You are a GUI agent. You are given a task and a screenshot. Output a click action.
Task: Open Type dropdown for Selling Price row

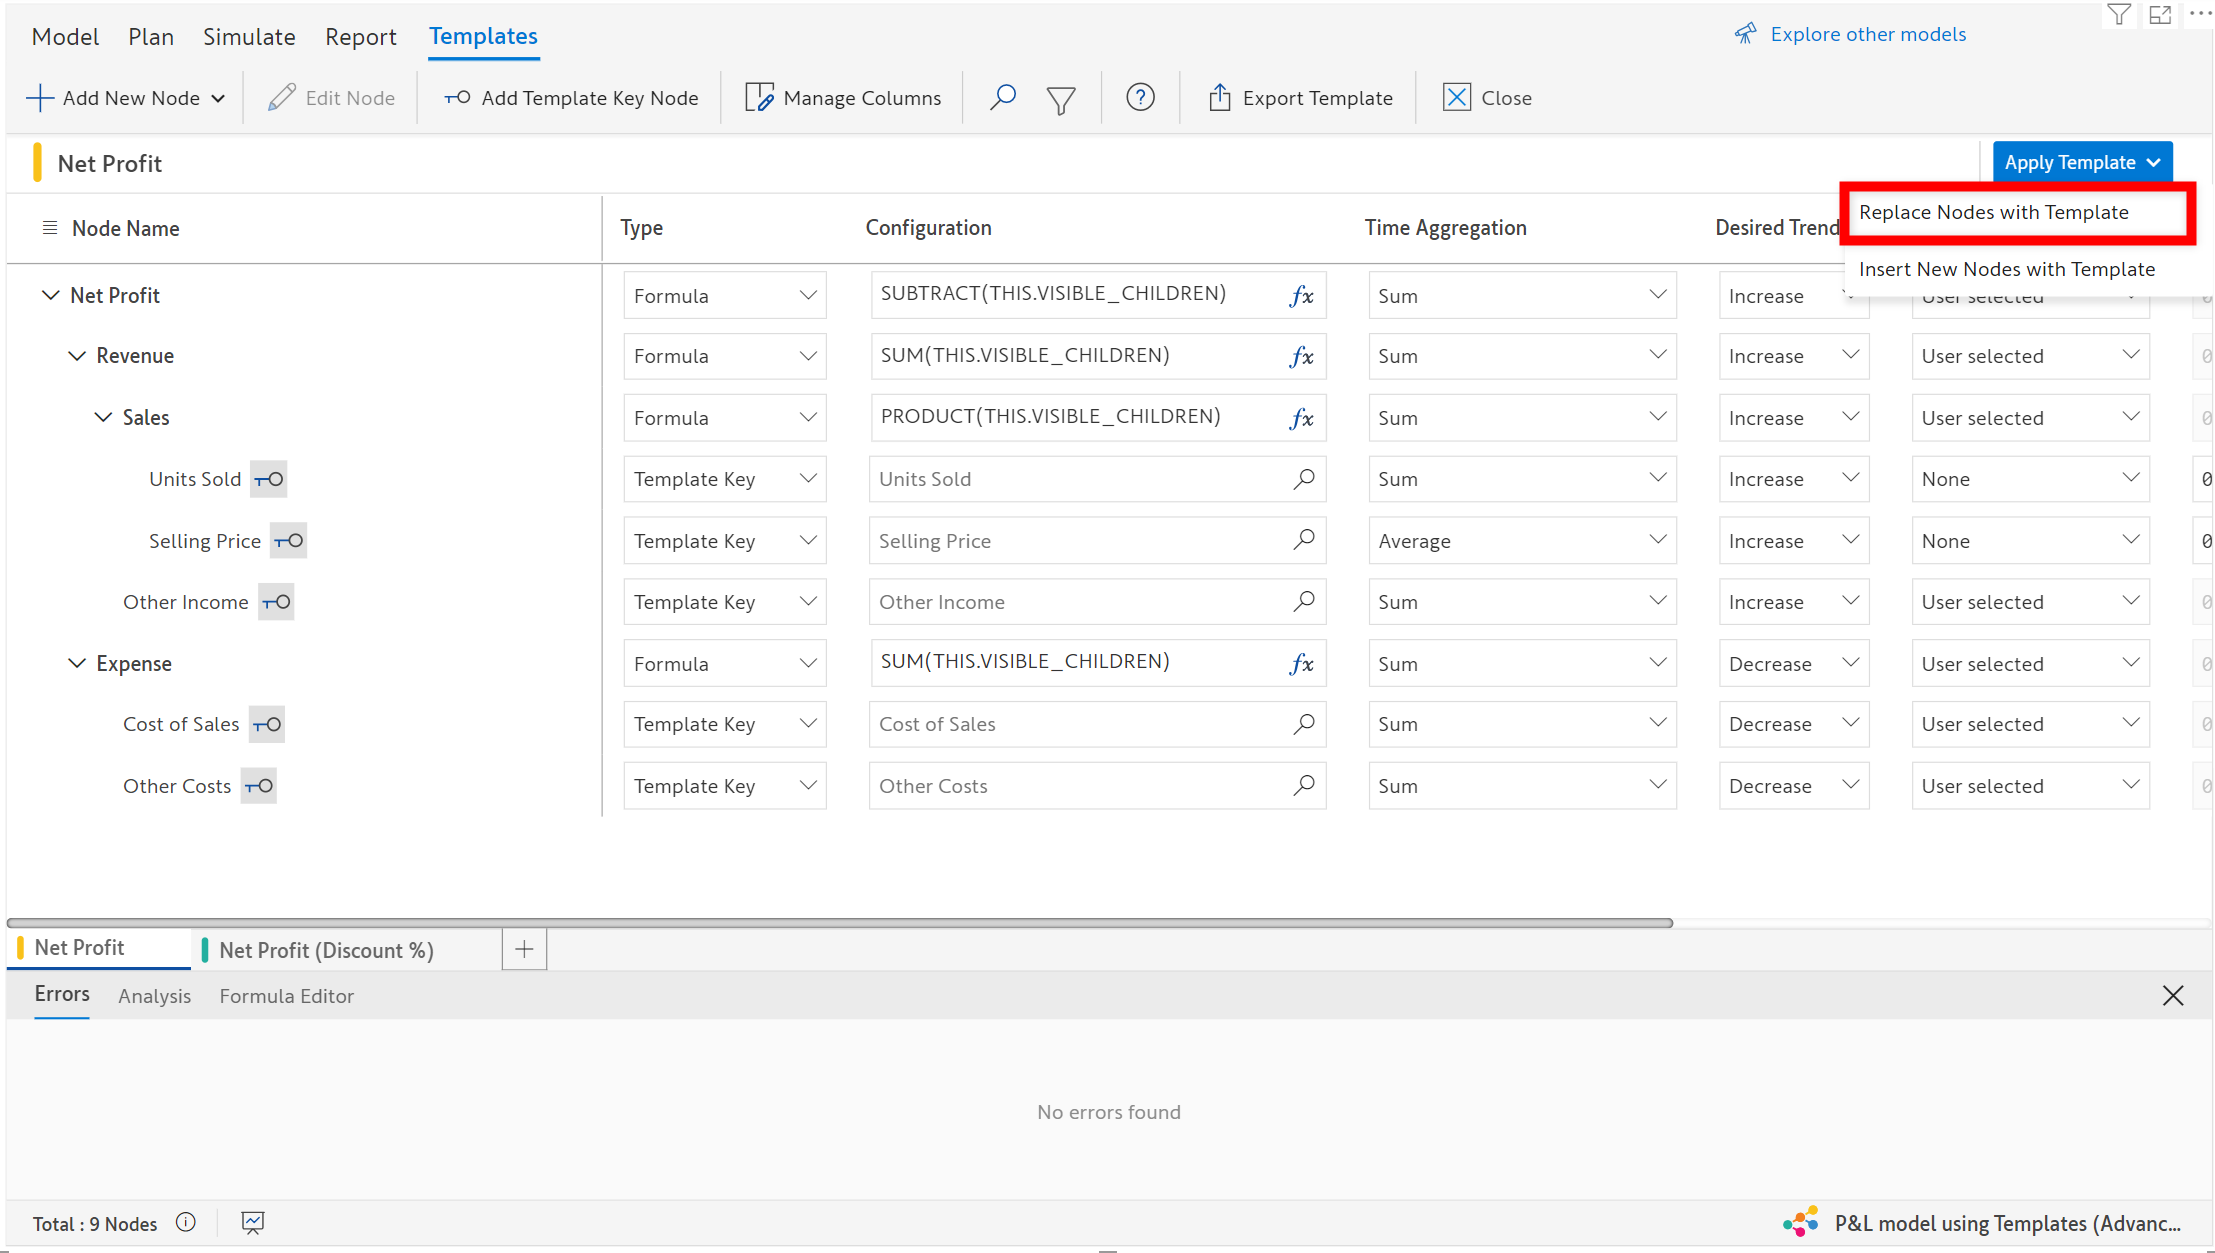tap(725, 541)
